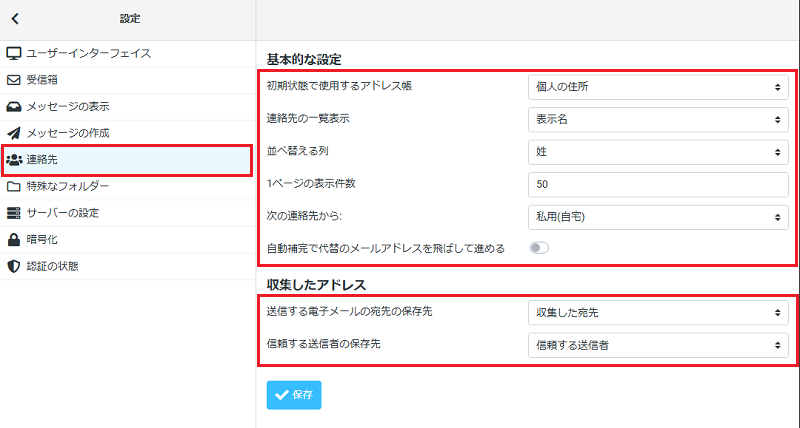Click the shield icon for 認証の状態
Image resolution: width=800 pixels, height=428 pixels.
(14, 266)
